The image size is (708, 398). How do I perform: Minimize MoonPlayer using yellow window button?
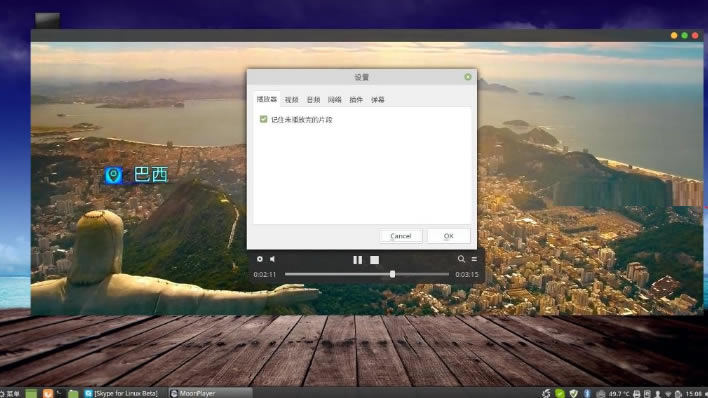tap(674, 35)
